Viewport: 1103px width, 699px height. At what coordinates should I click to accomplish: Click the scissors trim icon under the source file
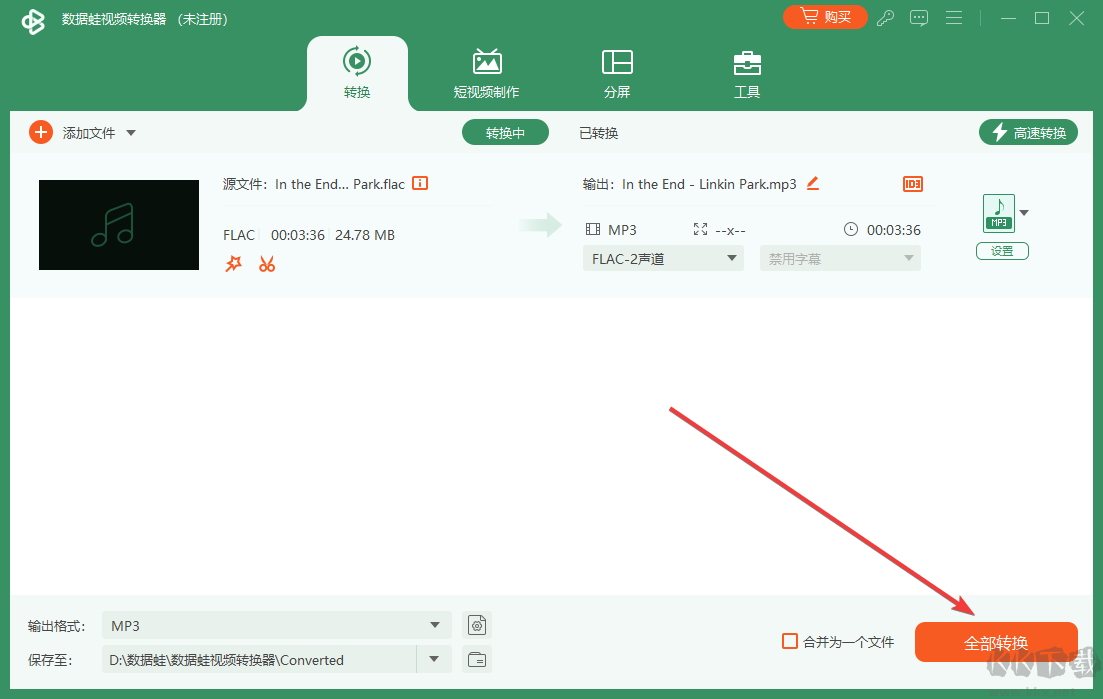pos(265,263)
